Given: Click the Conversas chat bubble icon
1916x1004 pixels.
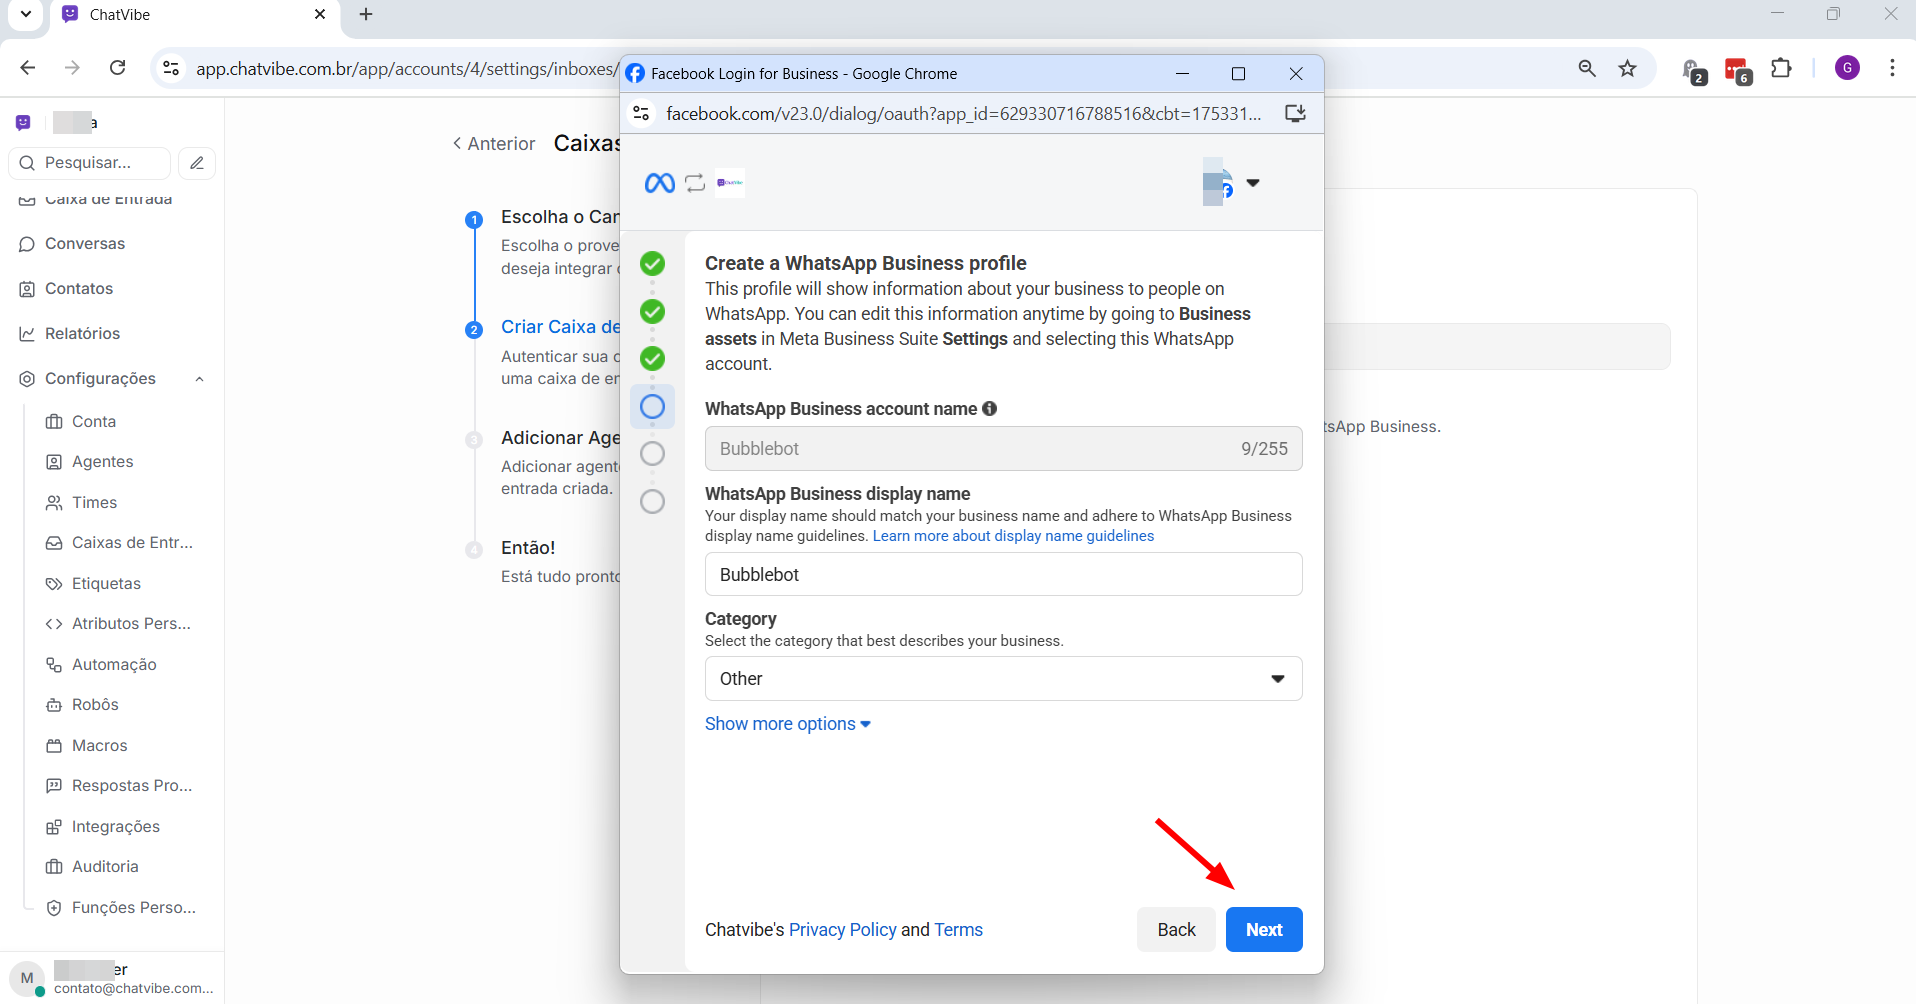Looking at the screenshot, I should tap(27, 244).
